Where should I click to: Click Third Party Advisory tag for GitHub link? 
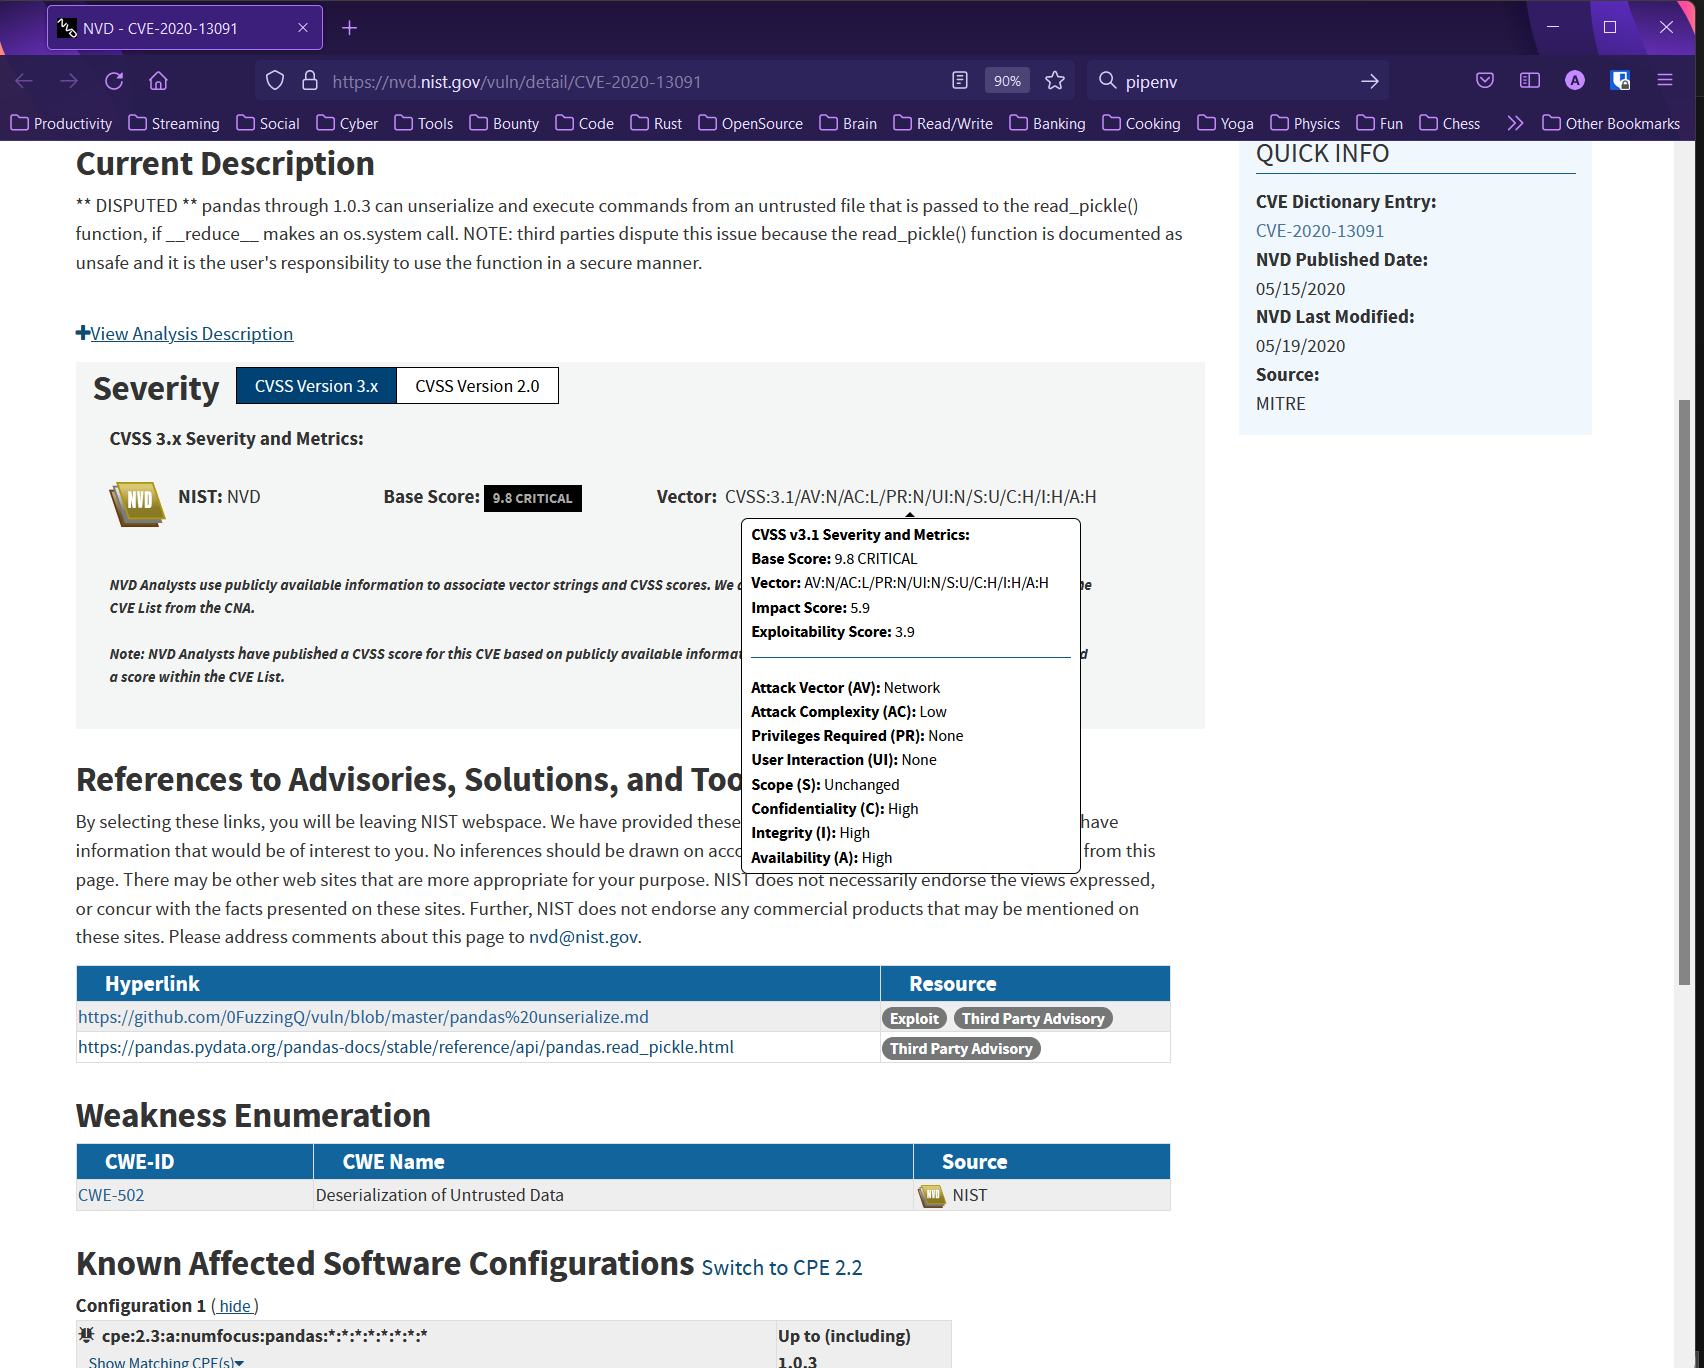point(1033,1018)
